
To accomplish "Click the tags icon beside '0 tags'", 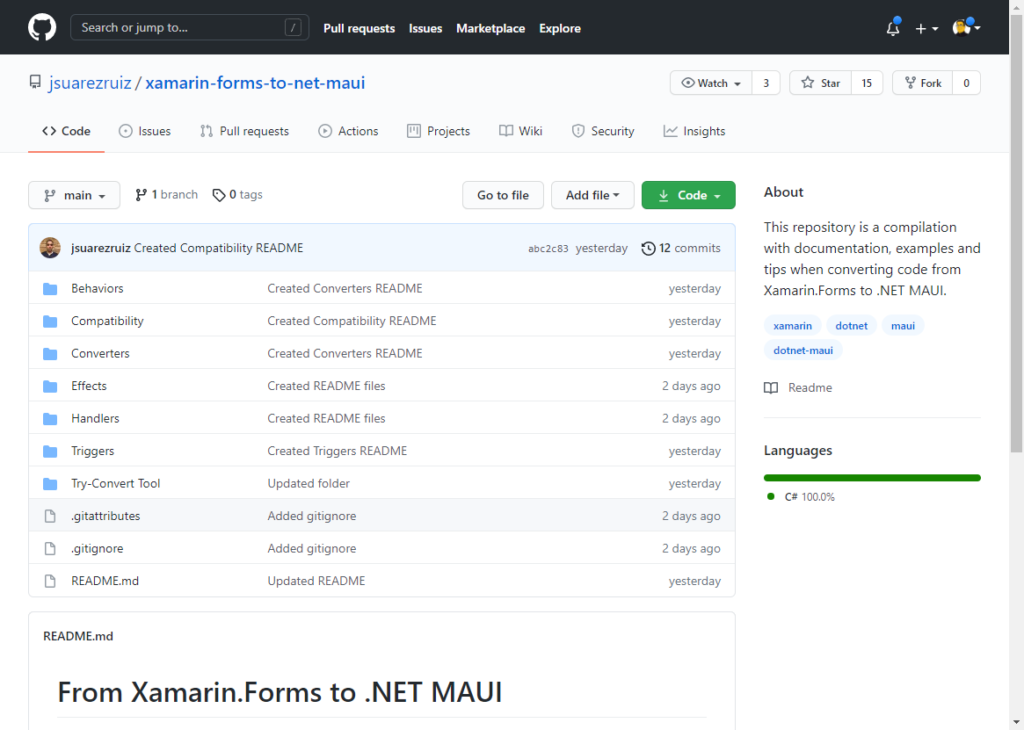I will (x=219, y=194).
